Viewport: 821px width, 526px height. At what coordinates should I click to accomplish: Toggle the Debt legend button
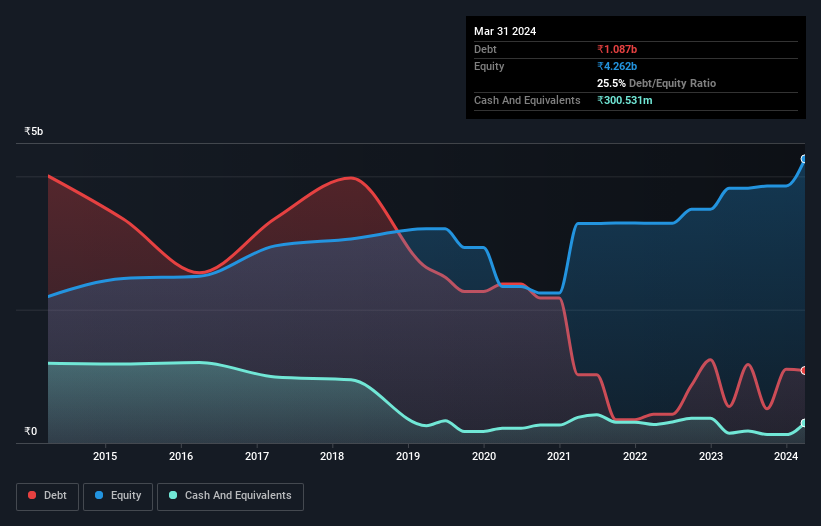48,496
